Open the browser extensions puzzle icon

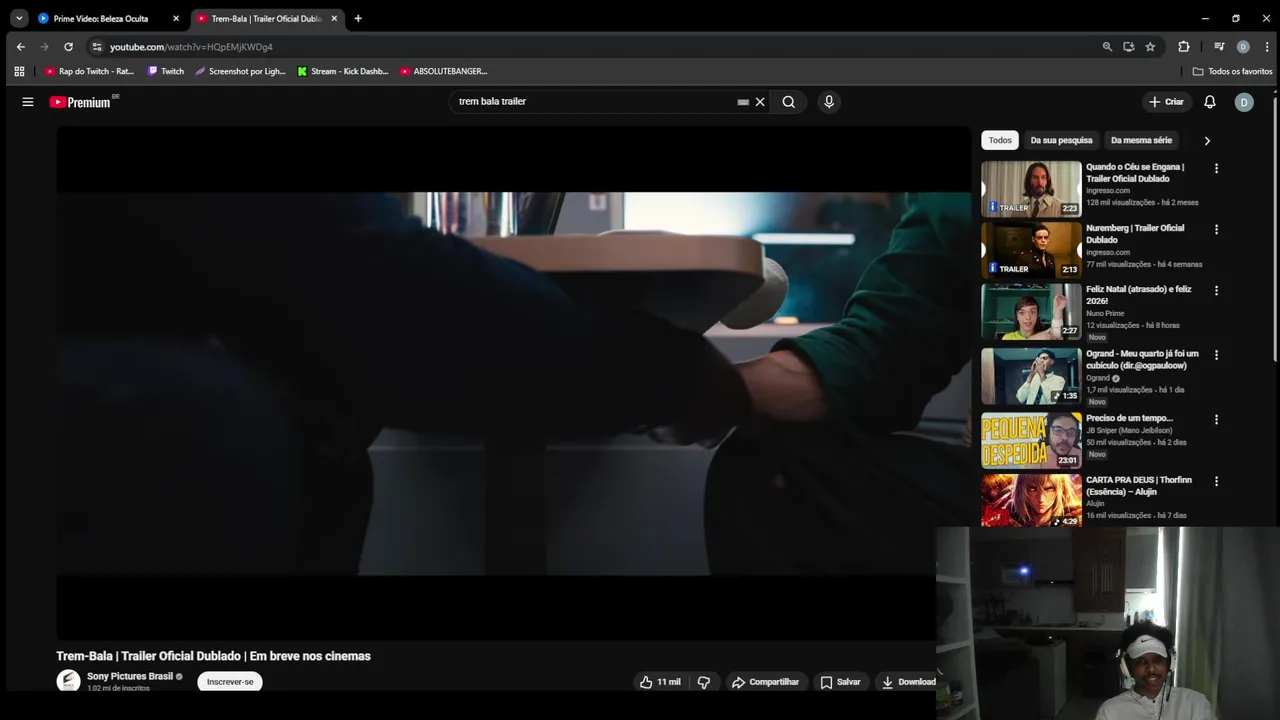(x=1184, y=47)
